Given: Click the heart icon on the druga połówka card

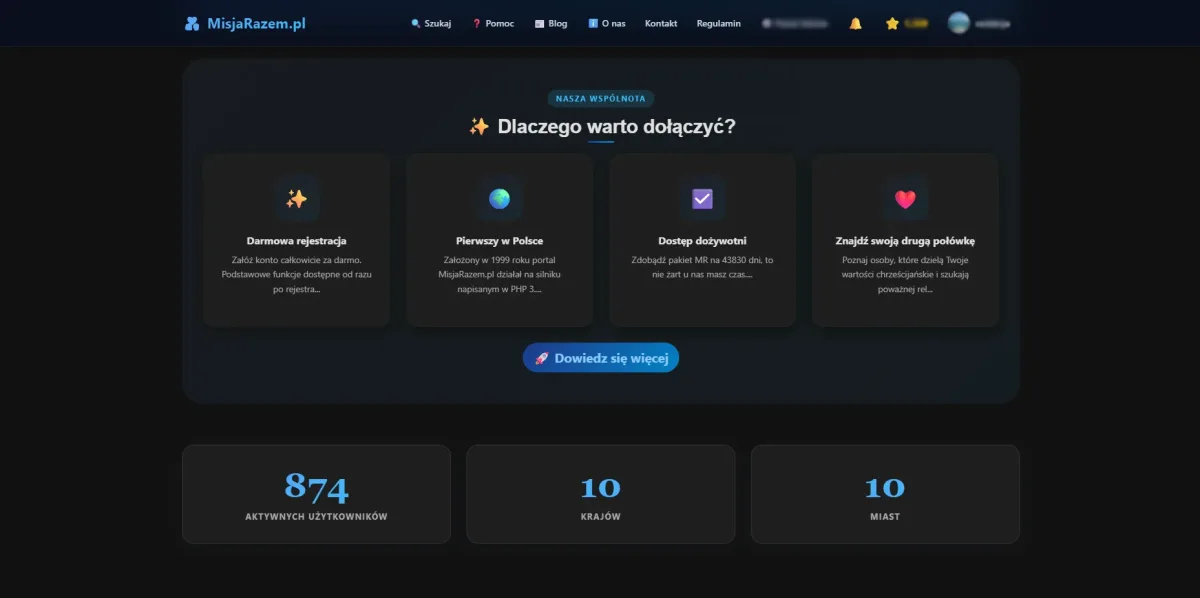Looking at the screenshot, I should click(905, 199).
